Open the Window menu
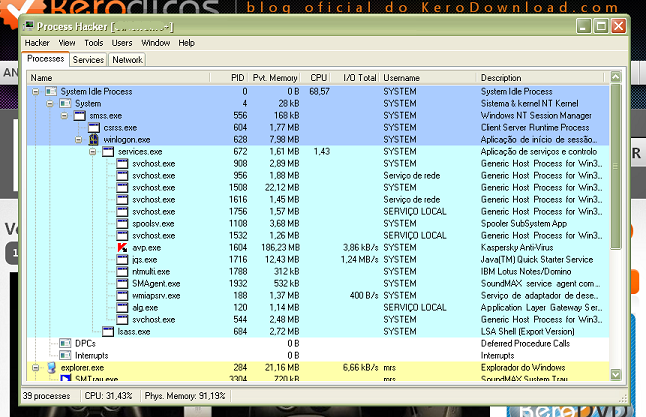Screen dimensions: 646x417 coord(155,43)
